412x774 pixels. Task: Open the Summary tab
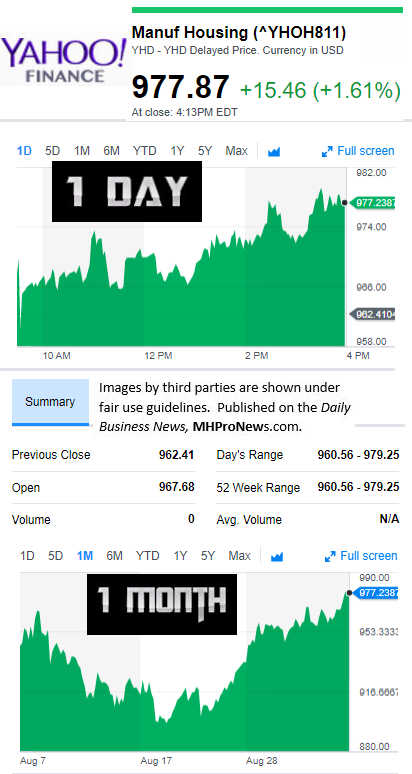click(50, 402)
